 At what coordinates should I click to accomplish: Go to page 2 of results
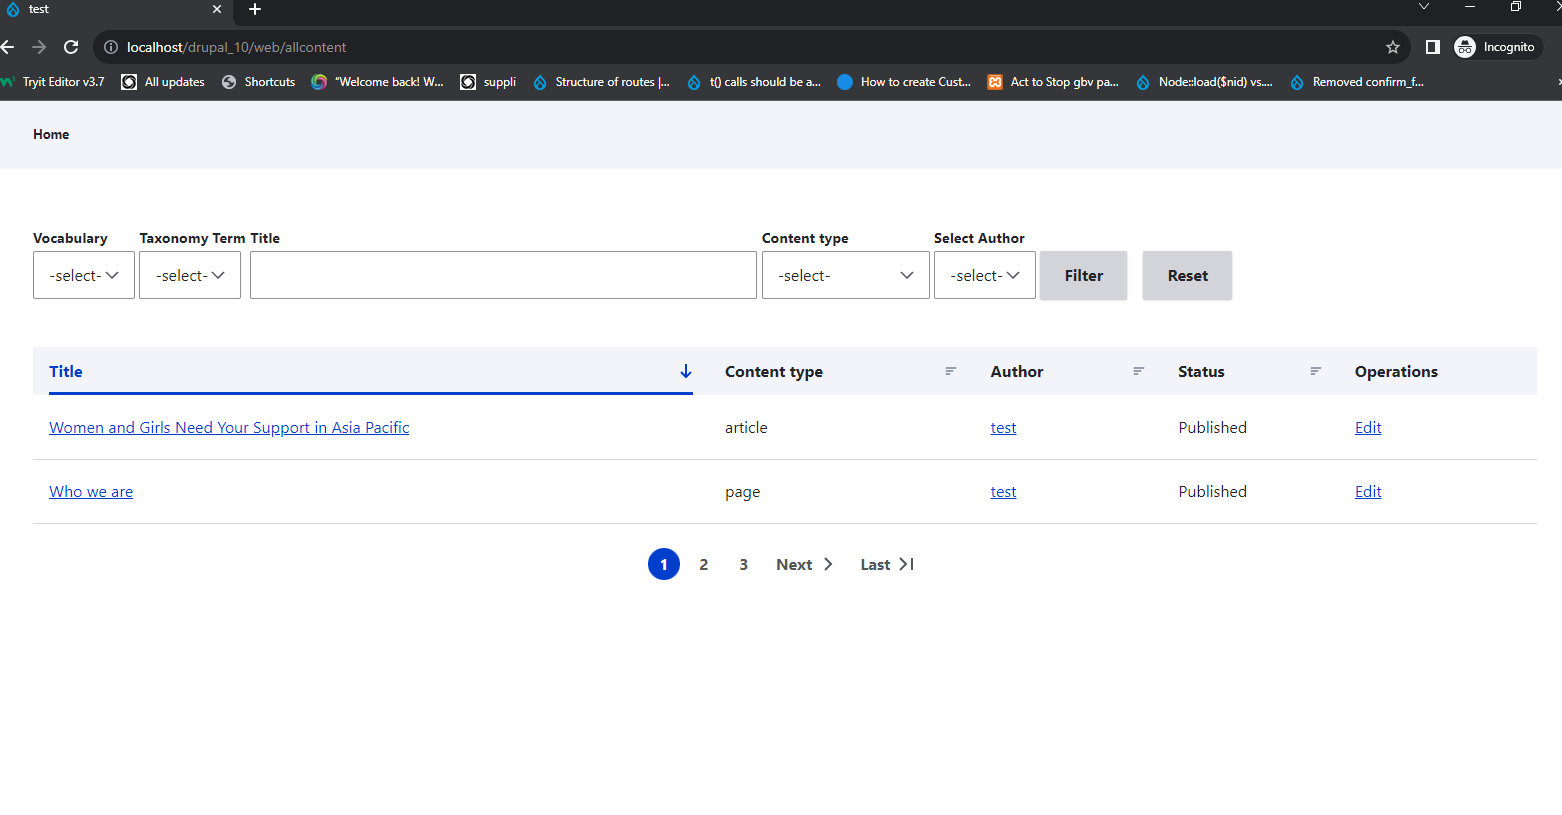(704, 565)
